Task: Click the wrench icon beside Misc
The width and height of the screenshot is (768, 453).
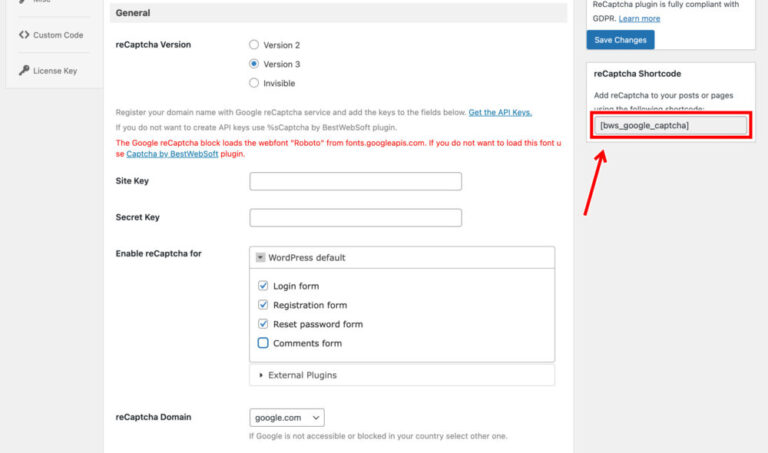Action: [24, 2]
